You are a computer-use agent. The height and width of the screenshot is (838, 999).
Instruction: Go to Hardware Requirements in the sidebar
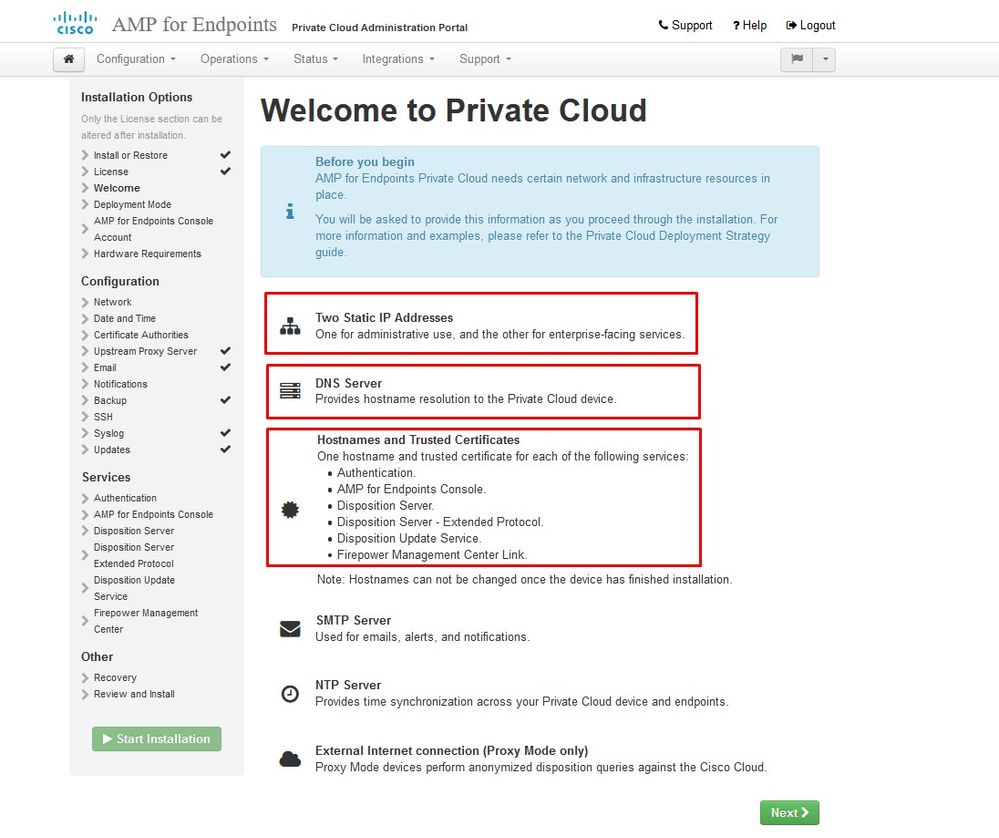point(147,254)
